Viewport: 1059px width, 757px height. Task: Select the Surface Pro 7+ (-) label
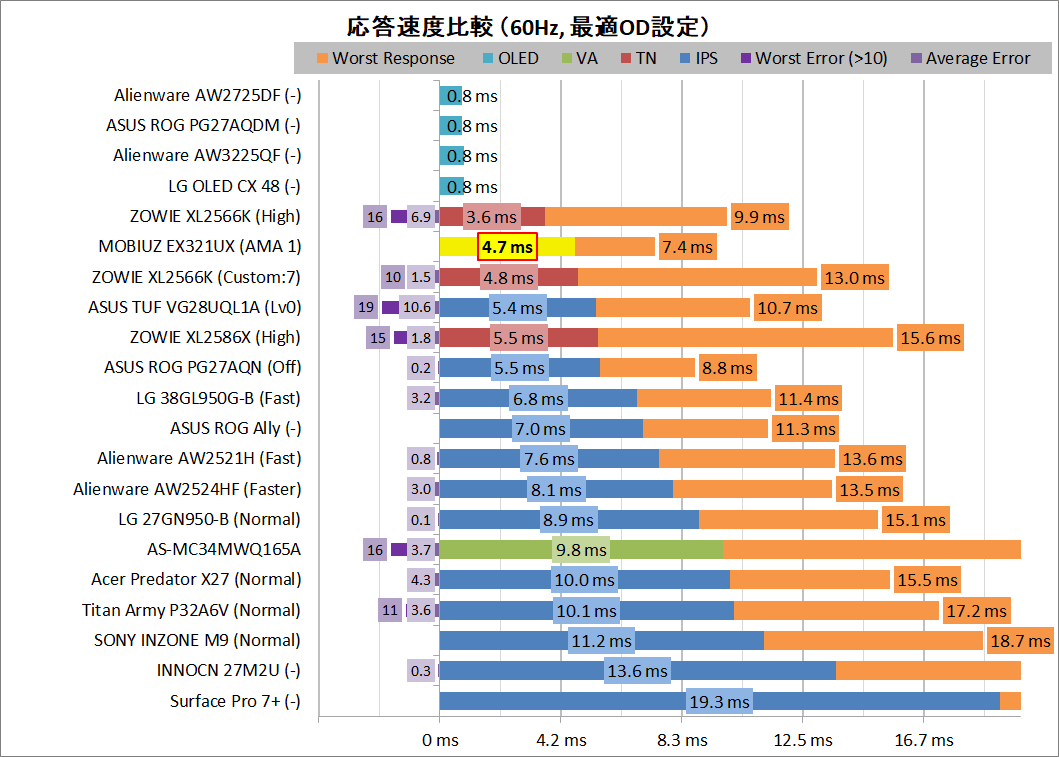click(235, 701)
